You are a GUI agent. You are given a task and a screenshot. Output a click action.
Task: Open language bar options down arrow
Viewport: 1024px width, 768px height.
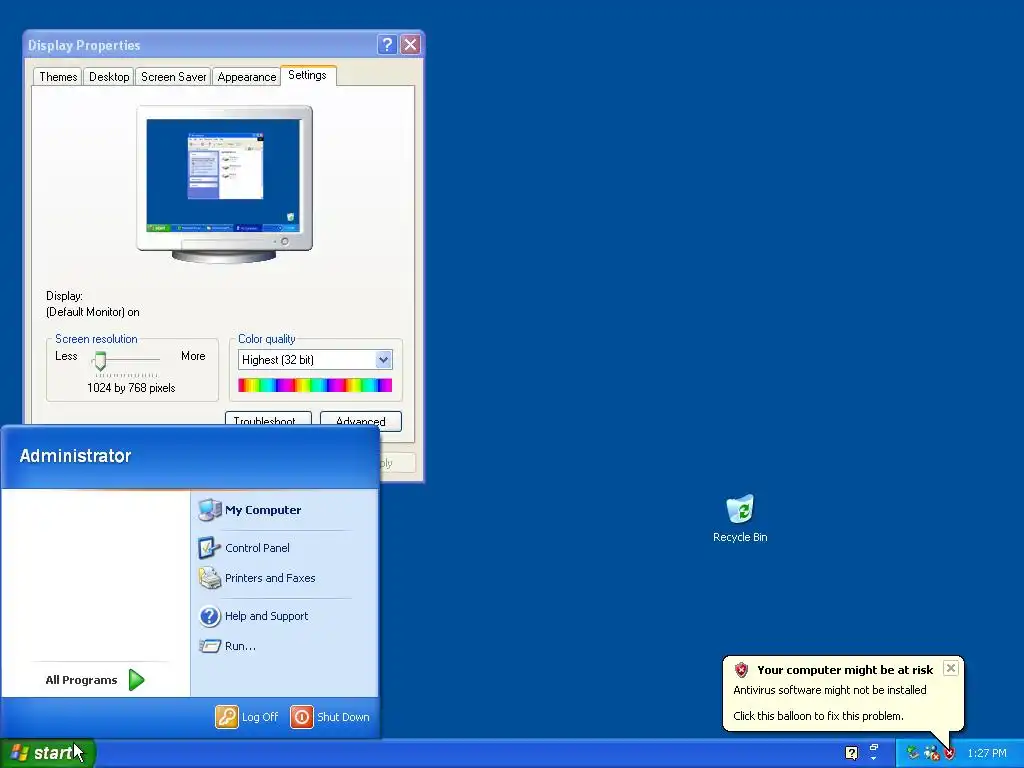(874, 759)
